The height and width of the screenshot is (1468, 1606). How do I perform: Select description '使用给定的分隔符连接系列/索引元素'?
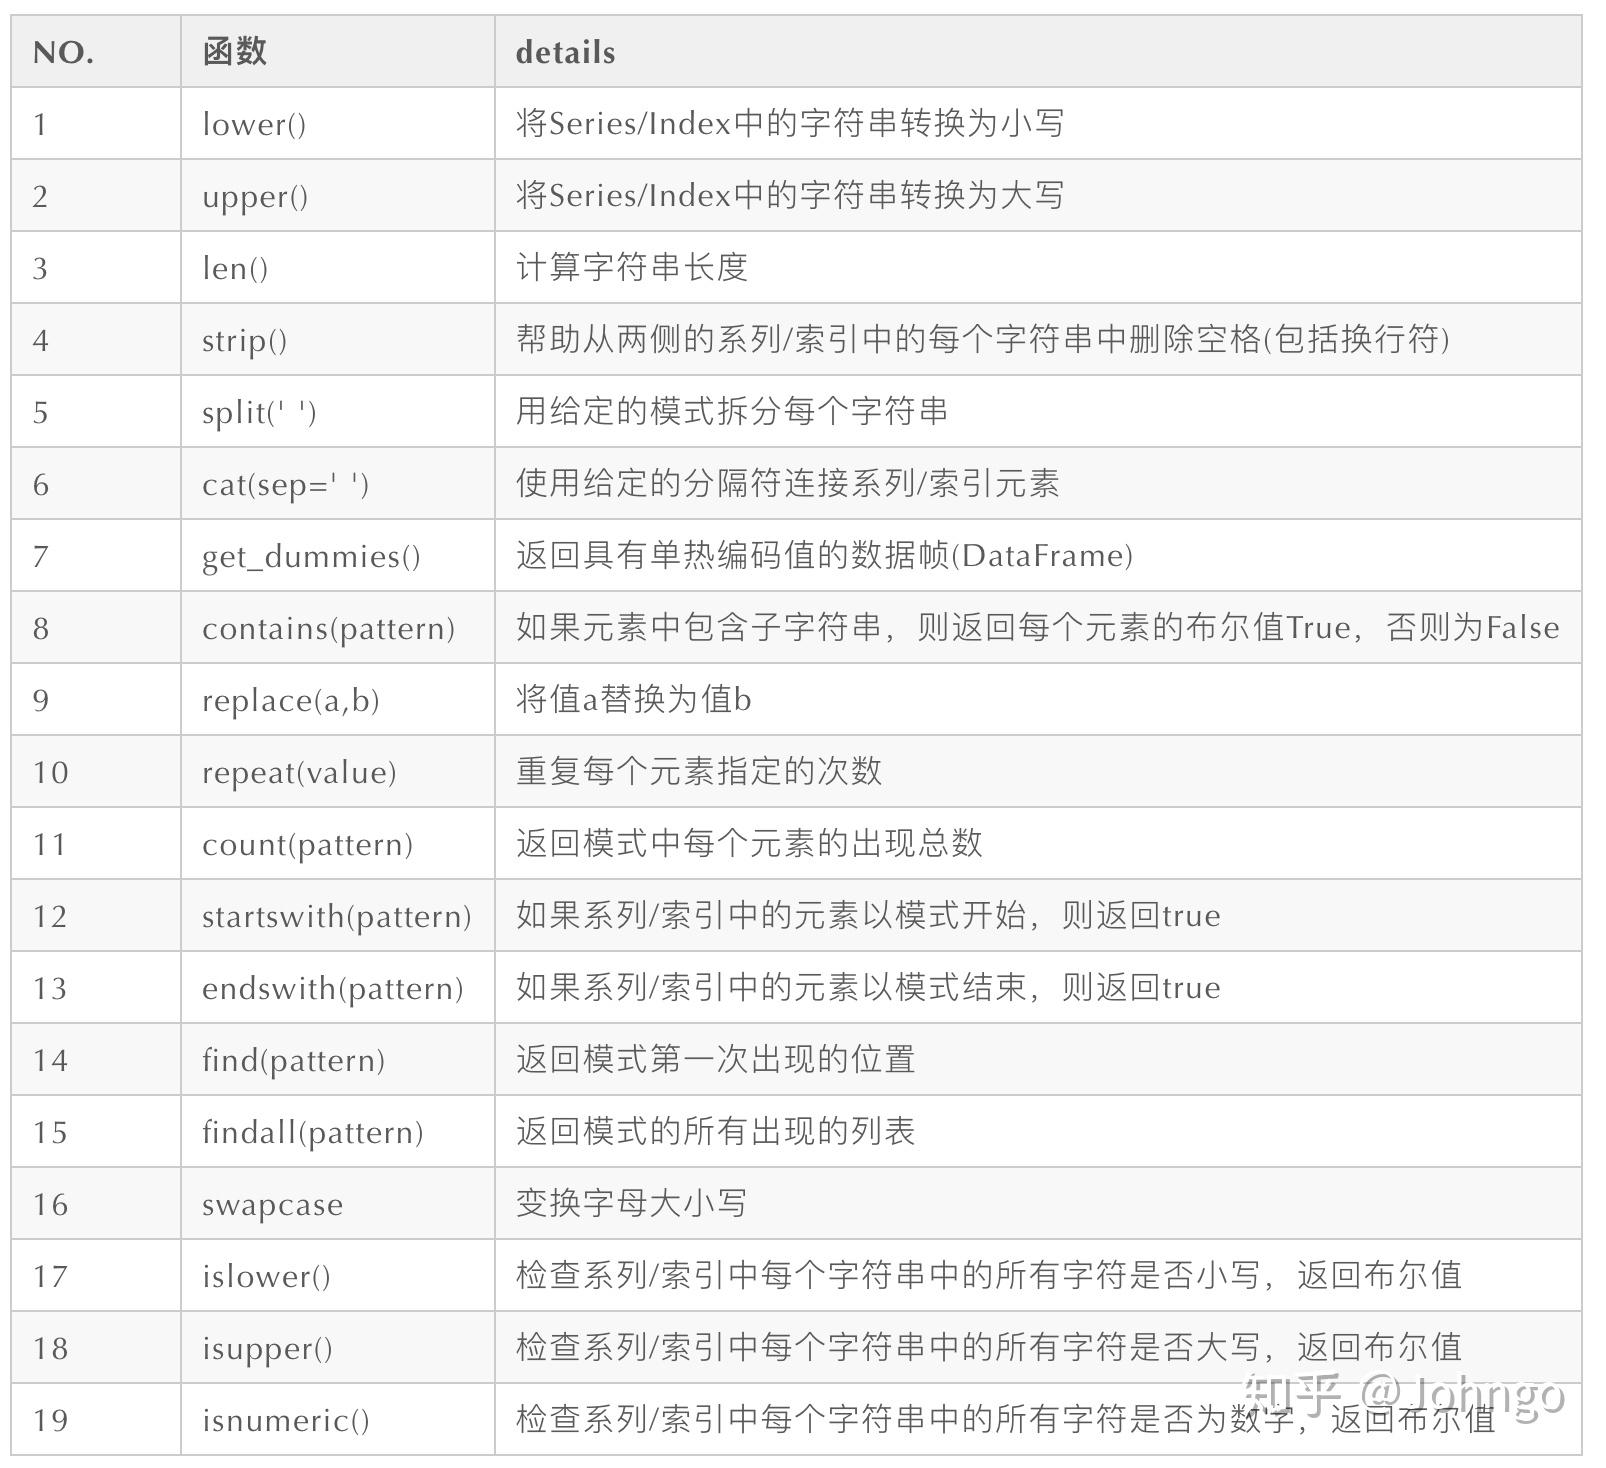[x=787, y=483]
